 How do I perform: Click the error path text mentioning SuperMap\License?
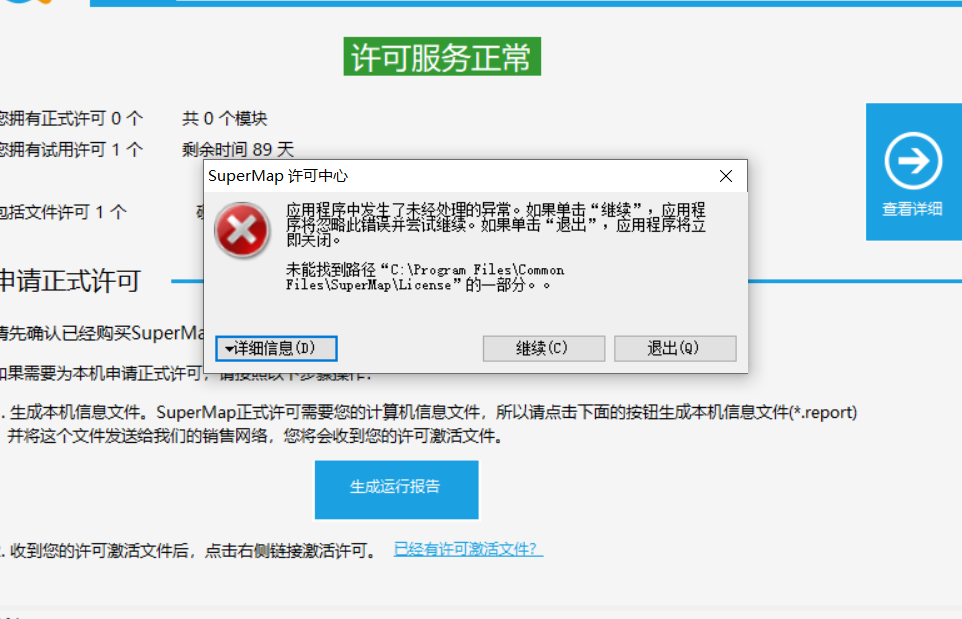point(425,277)
